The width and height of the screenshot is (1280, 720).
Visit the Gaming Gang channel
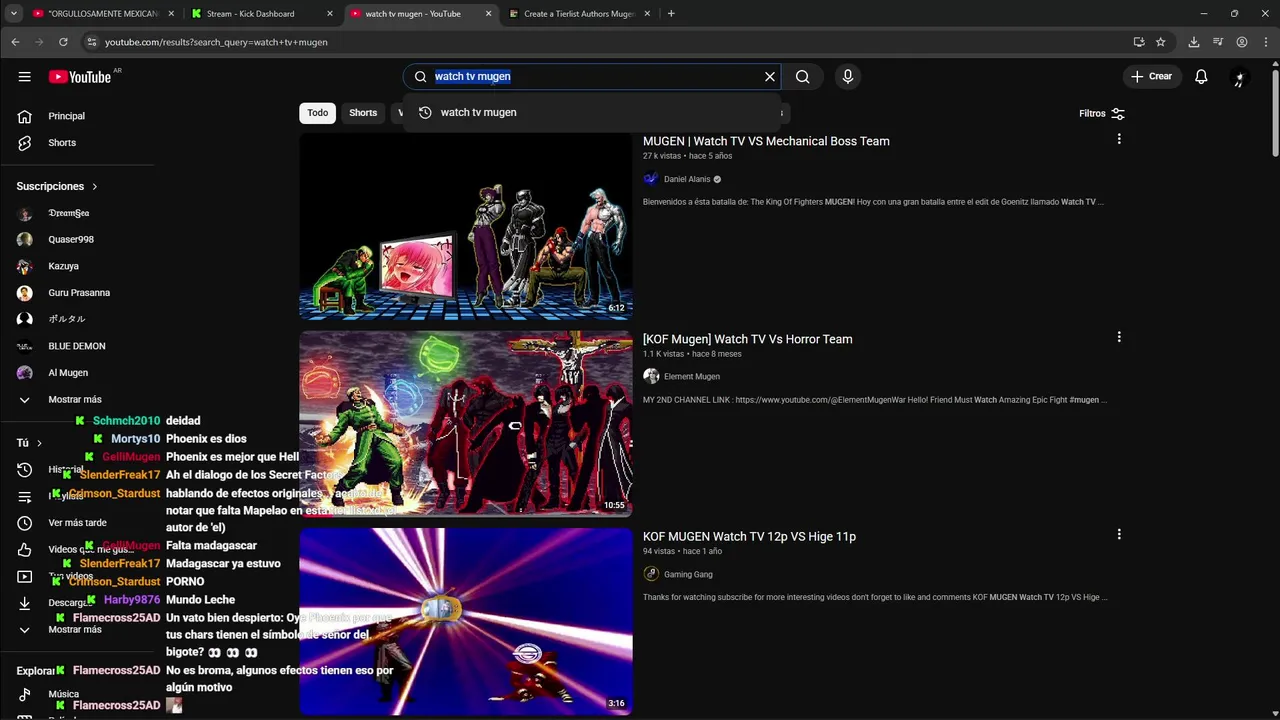pyautogui.click(x=688, y=575)
